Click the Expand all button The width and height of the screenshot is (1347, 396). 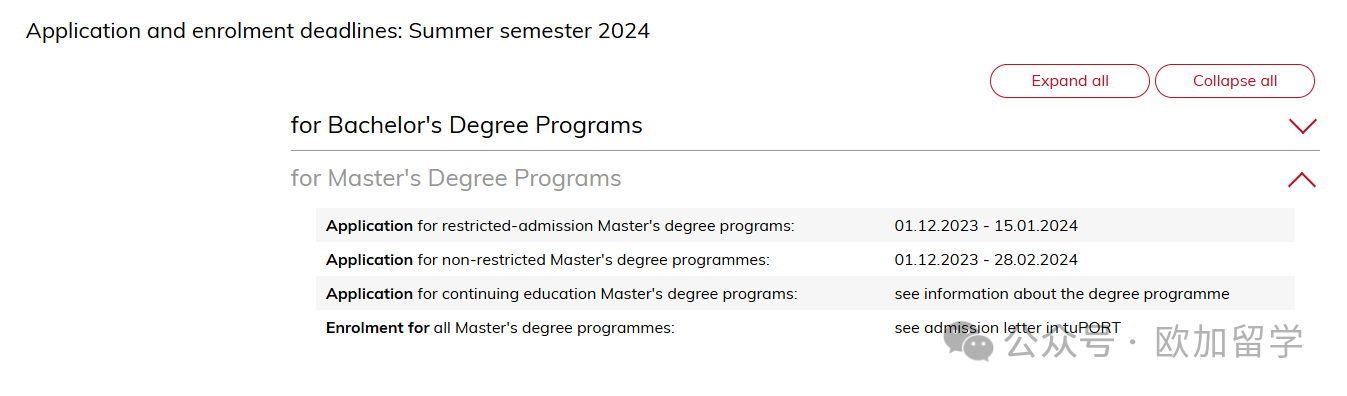pos(1069,81)
